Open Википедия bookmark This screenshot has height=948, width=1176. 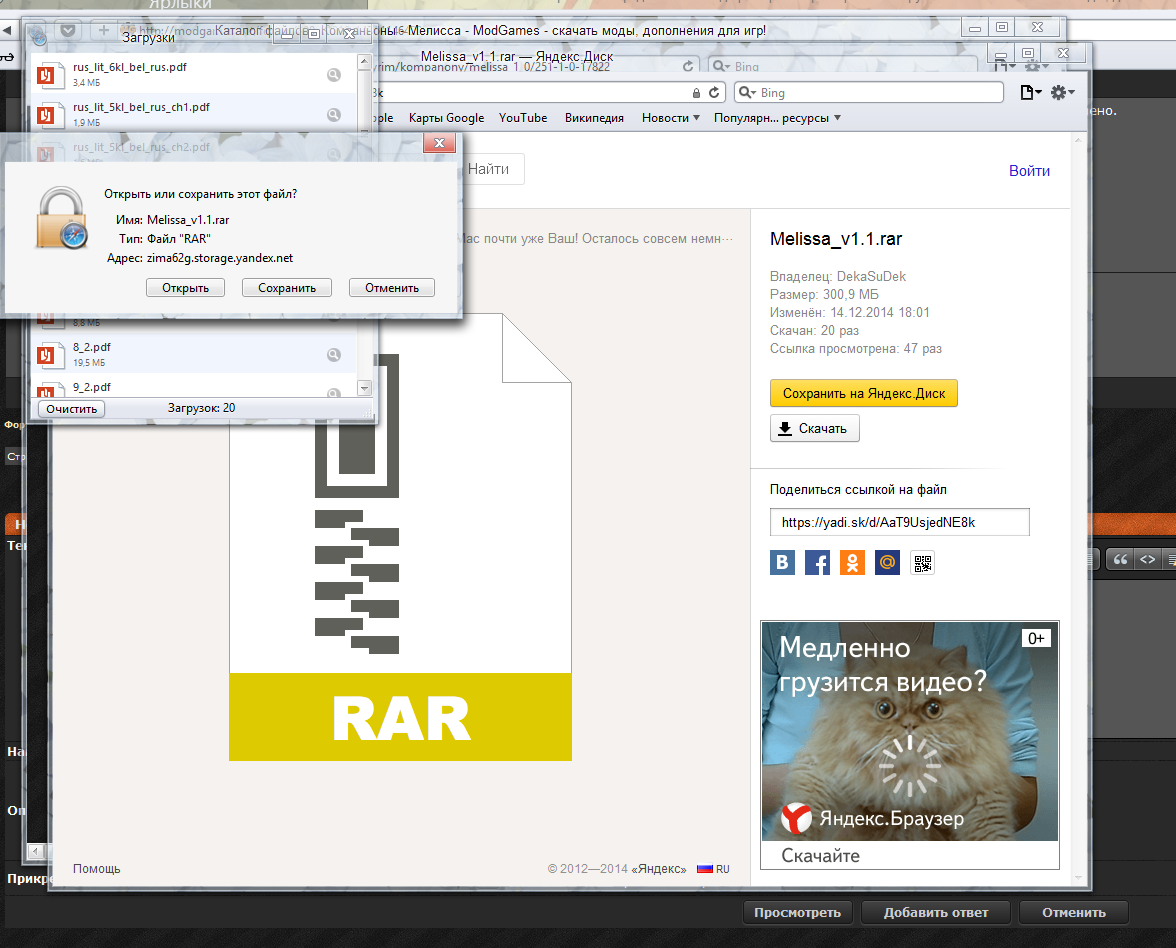point(594,118)
